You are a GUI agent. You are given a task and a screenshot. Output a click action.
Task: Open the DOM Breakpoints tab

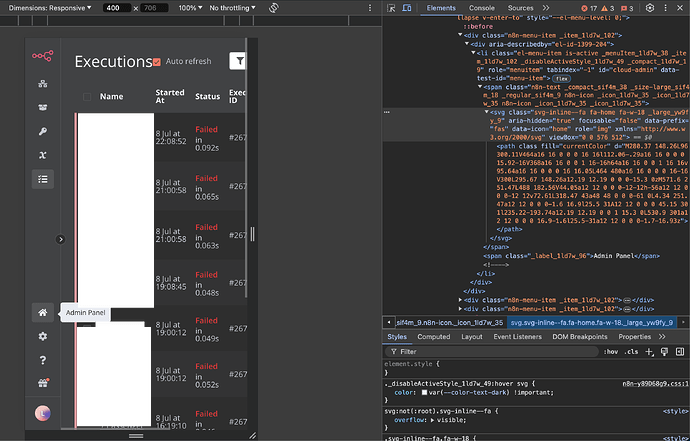tap(580, 337)
